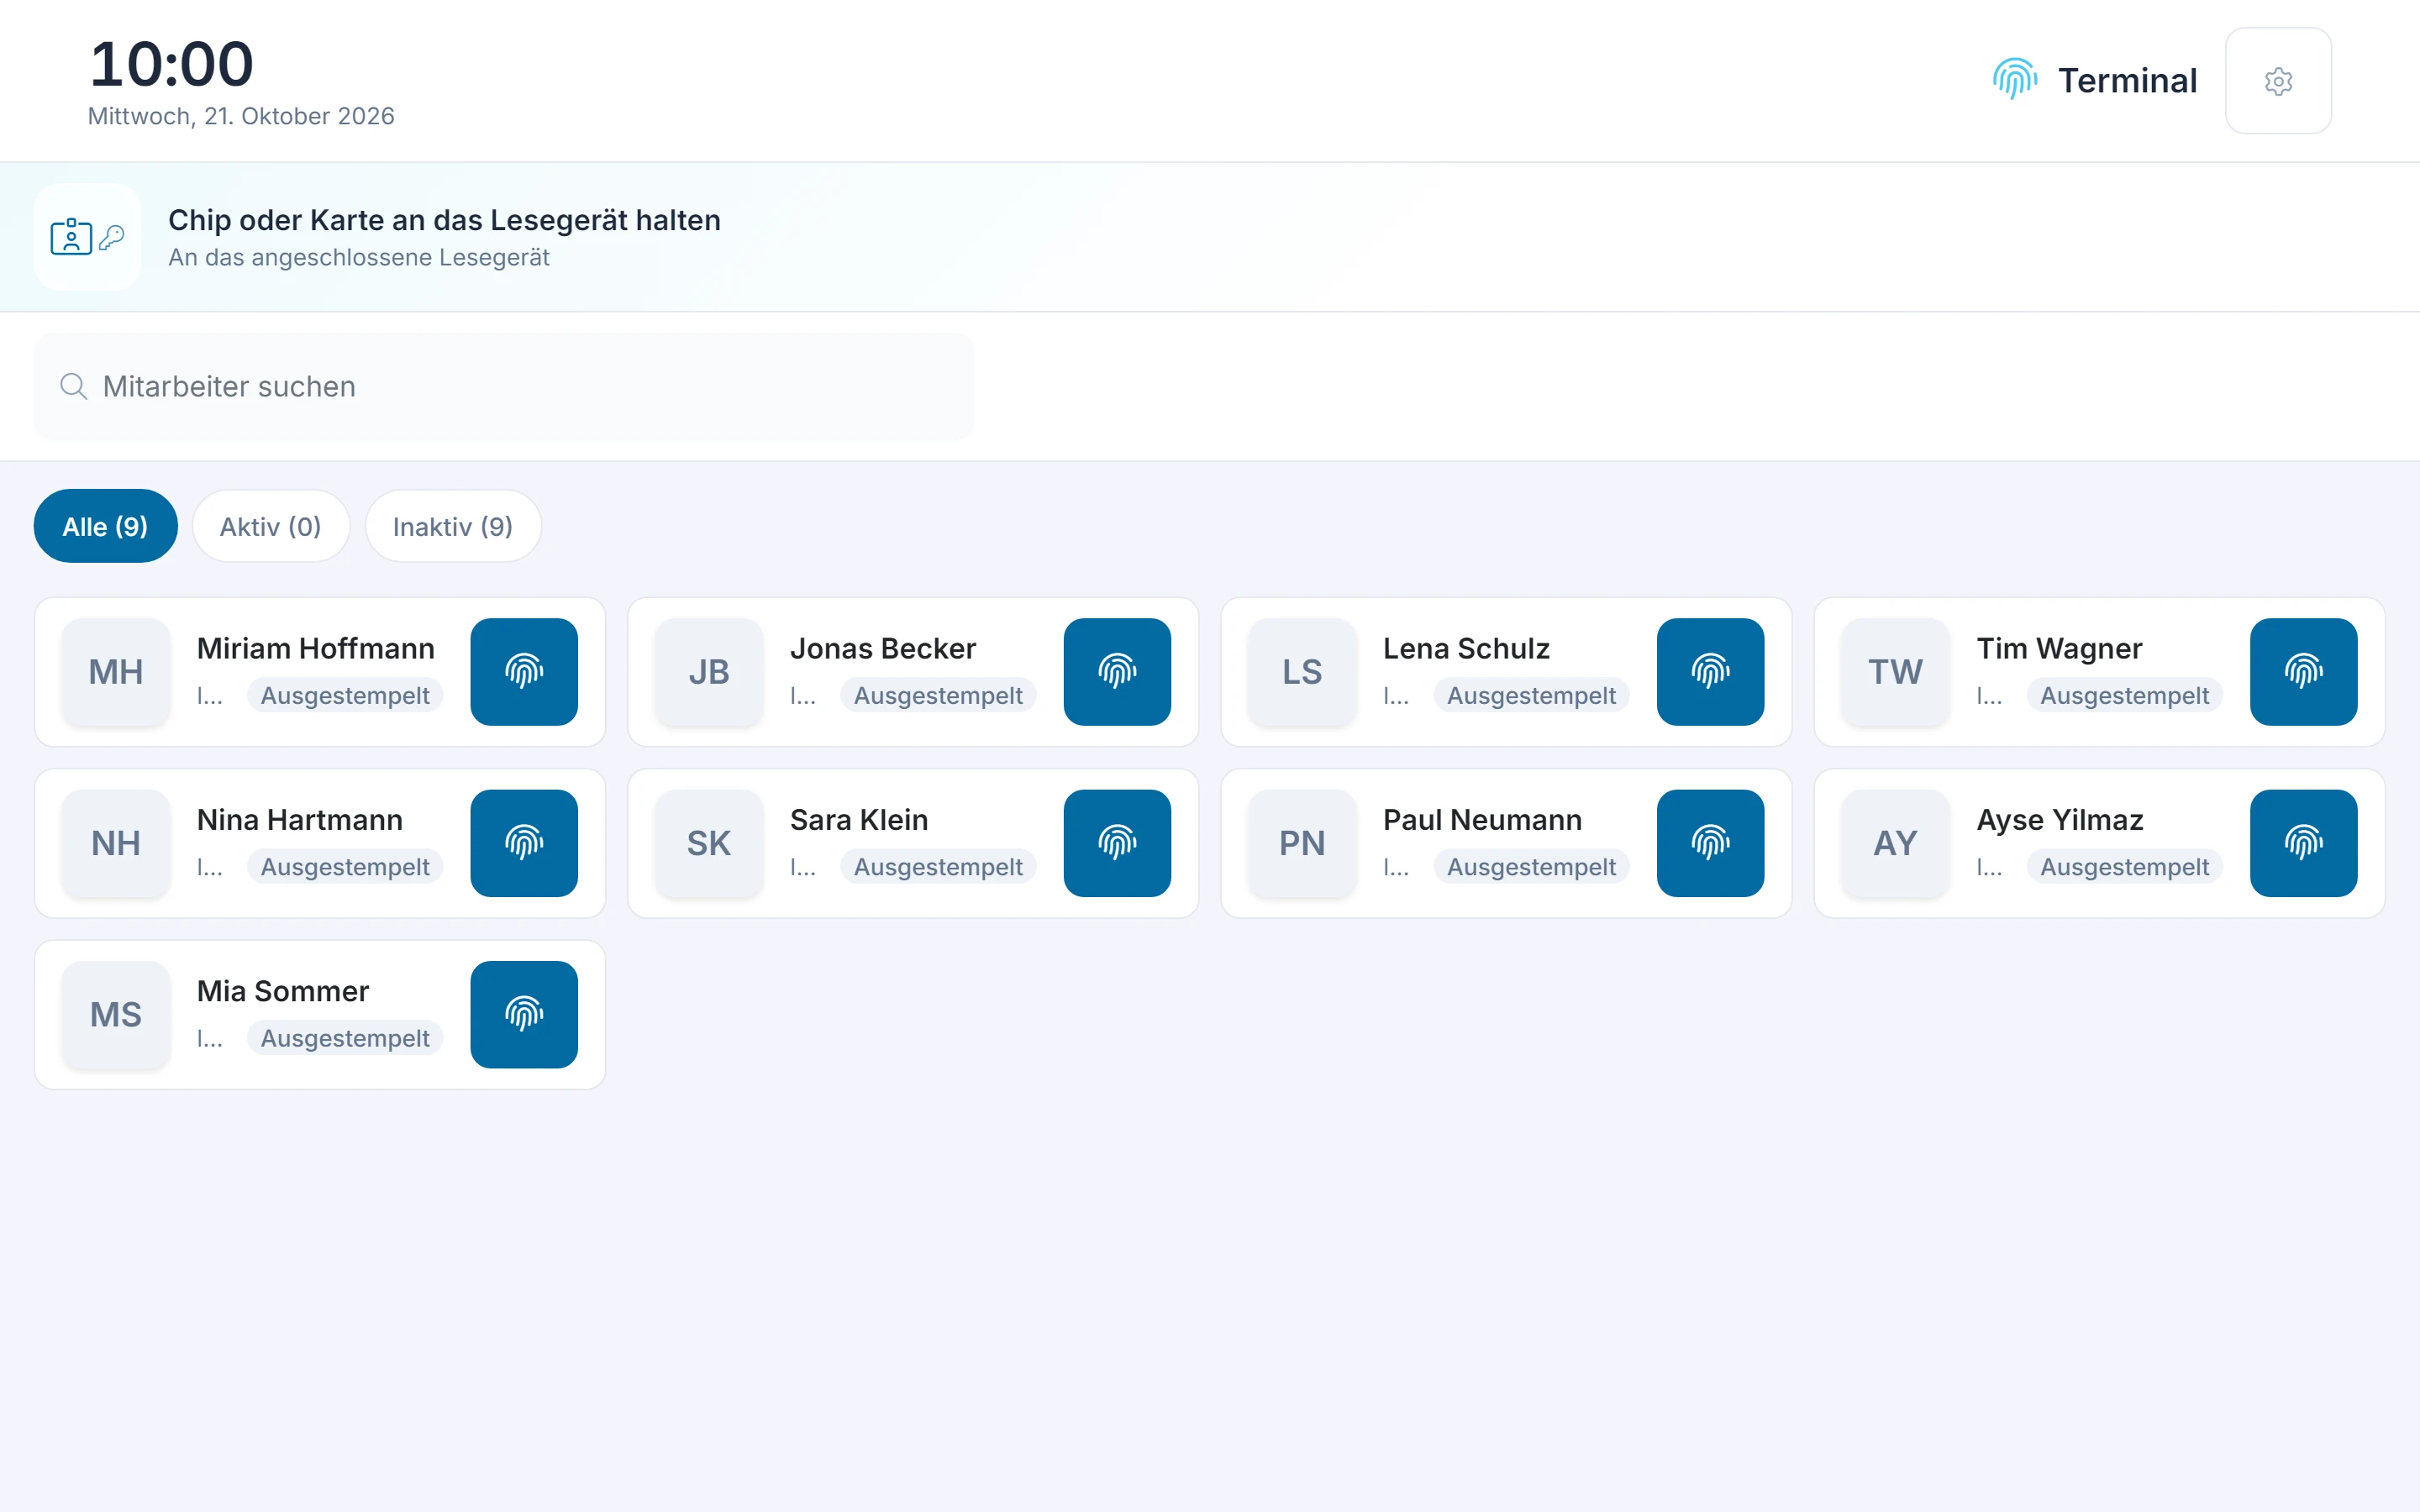Stamp in Mia Sommer via fingerprint button
Screen dimensions: 2420x1512
tap(524, 1015)
